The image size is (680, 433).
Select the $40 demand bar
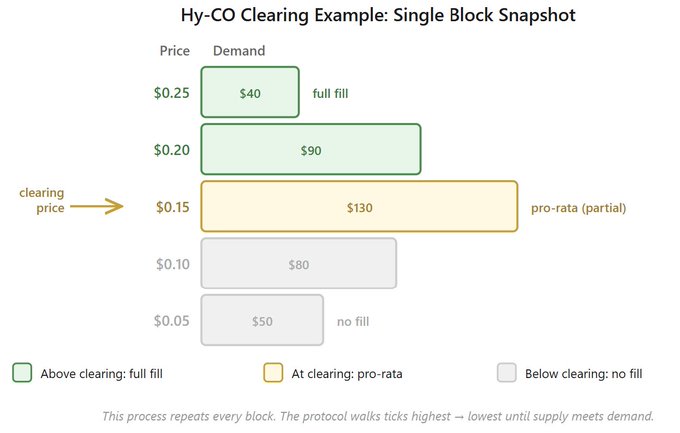pyautogui.click(x=250, y=93)
